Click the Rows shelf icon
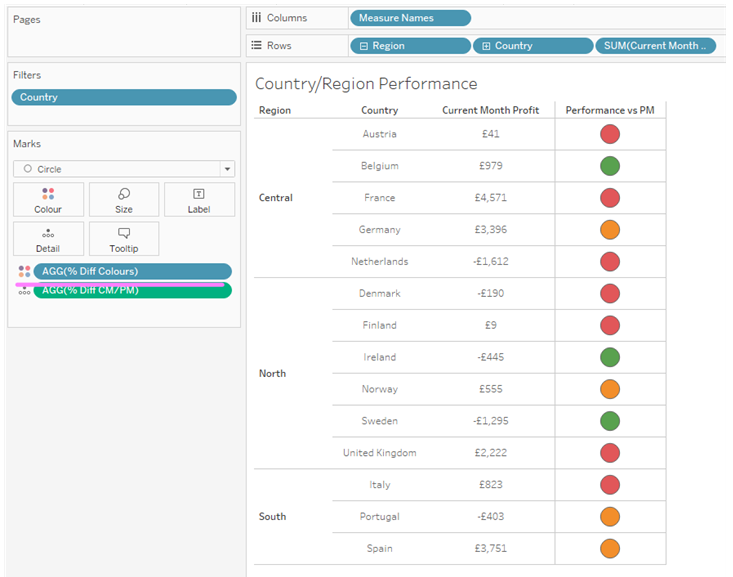733x577 pixels. point(256,45)
